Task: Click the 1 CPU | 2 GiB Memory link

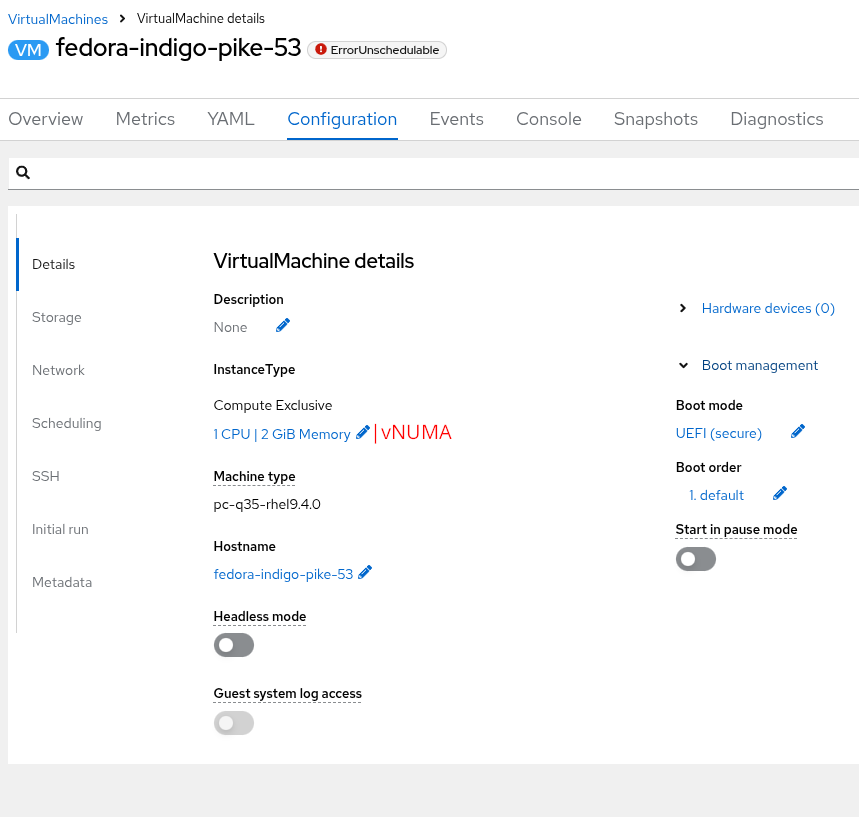Action: point(282,434)
